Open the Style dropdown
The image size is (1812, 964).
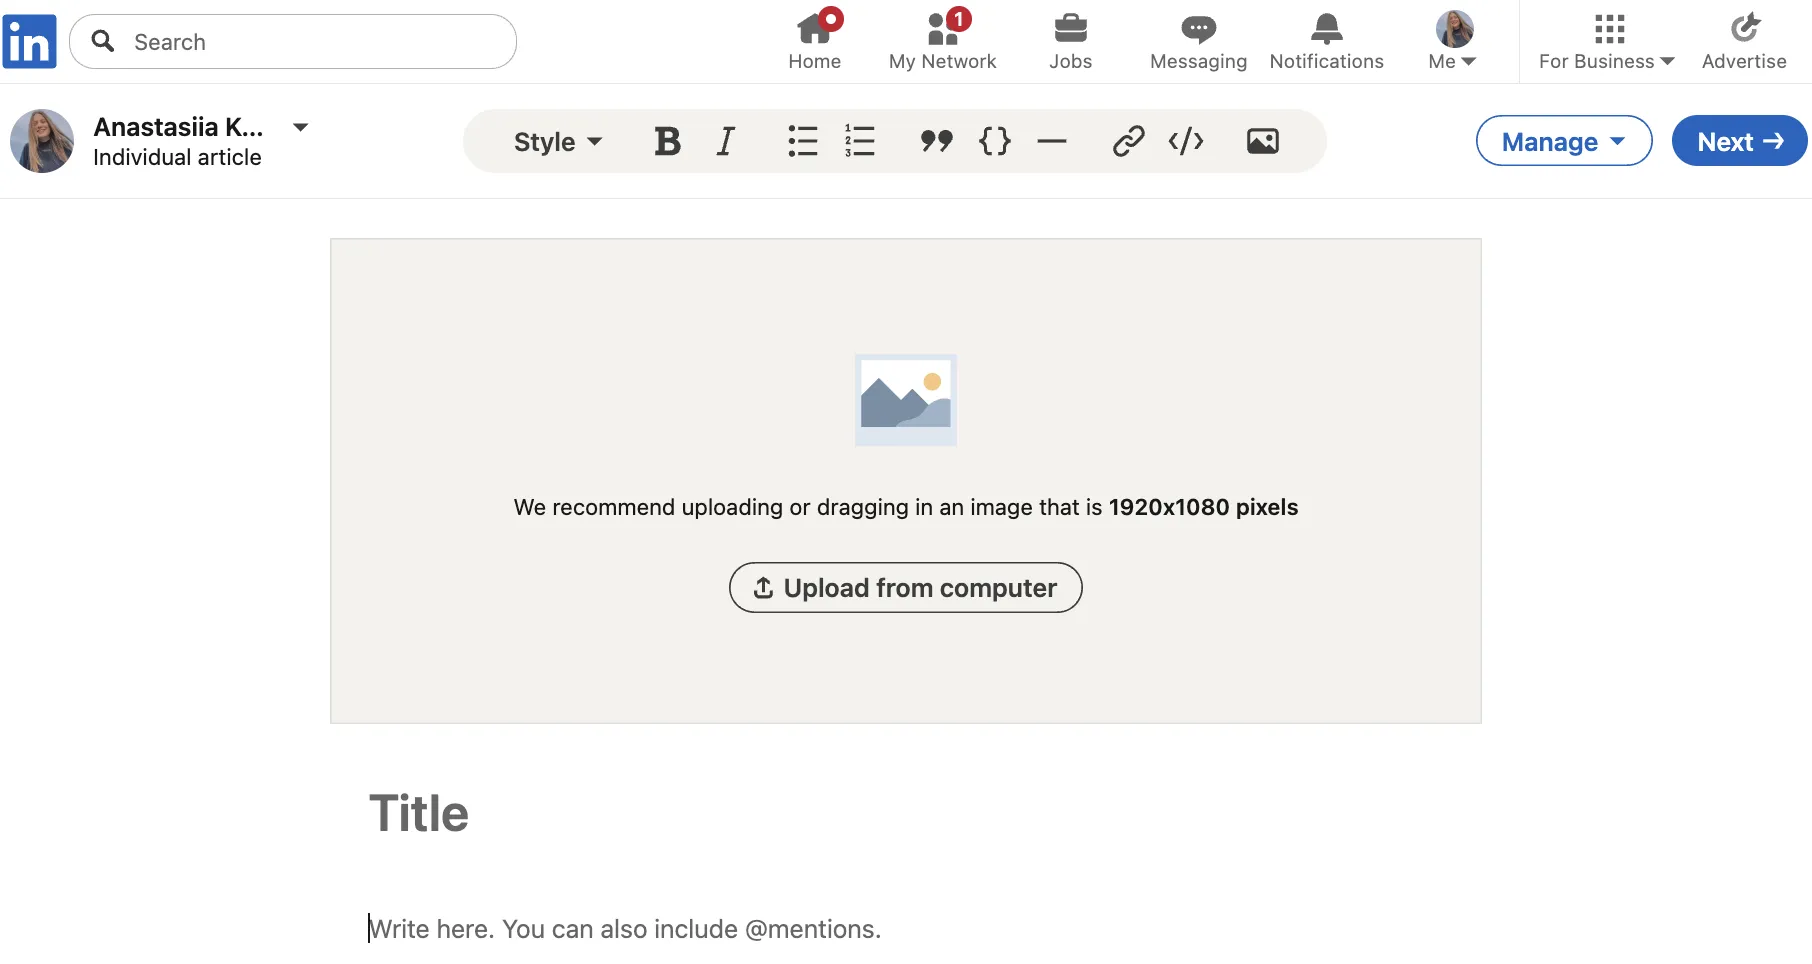tap(557, 141)
